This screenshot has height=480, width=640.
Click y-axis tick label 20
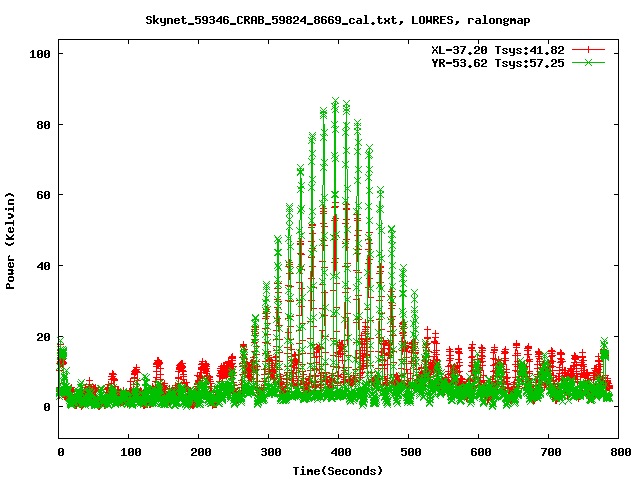[x=44, y=337]
